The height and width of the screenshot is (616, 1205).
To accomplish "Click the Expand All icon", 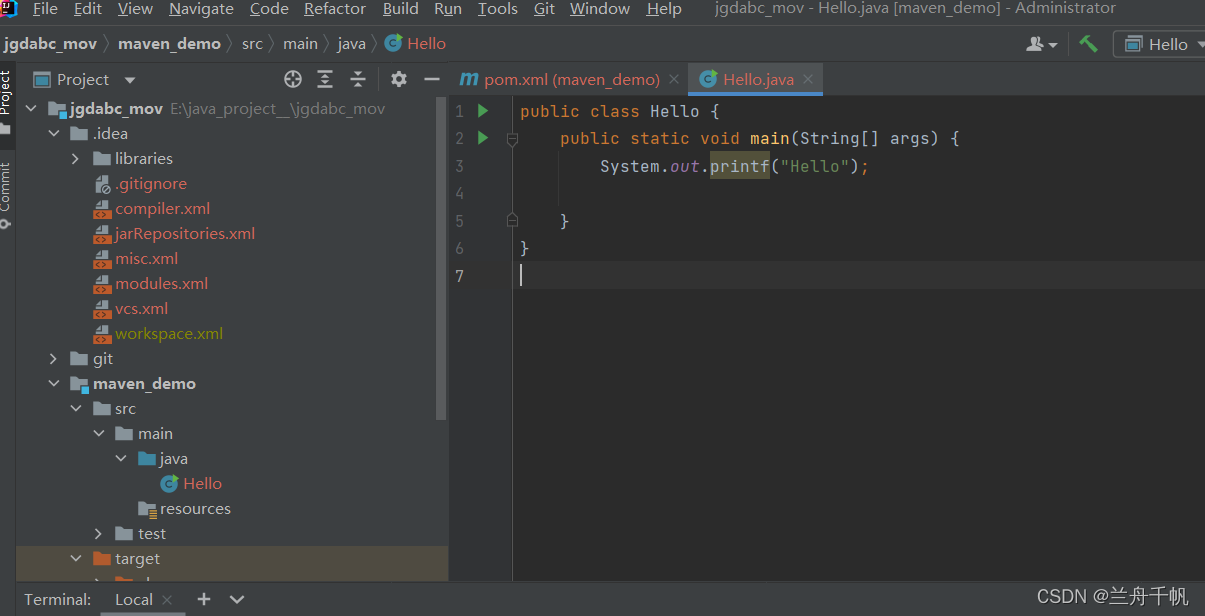I will pos(325,79).
